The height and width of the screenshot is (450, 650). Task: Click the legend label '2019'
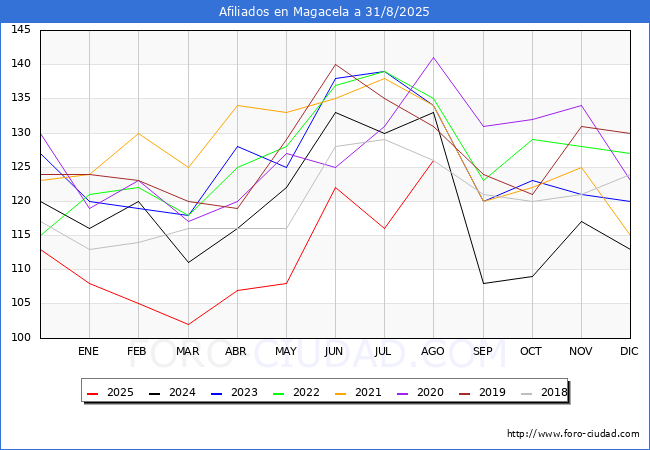(492, 392)
